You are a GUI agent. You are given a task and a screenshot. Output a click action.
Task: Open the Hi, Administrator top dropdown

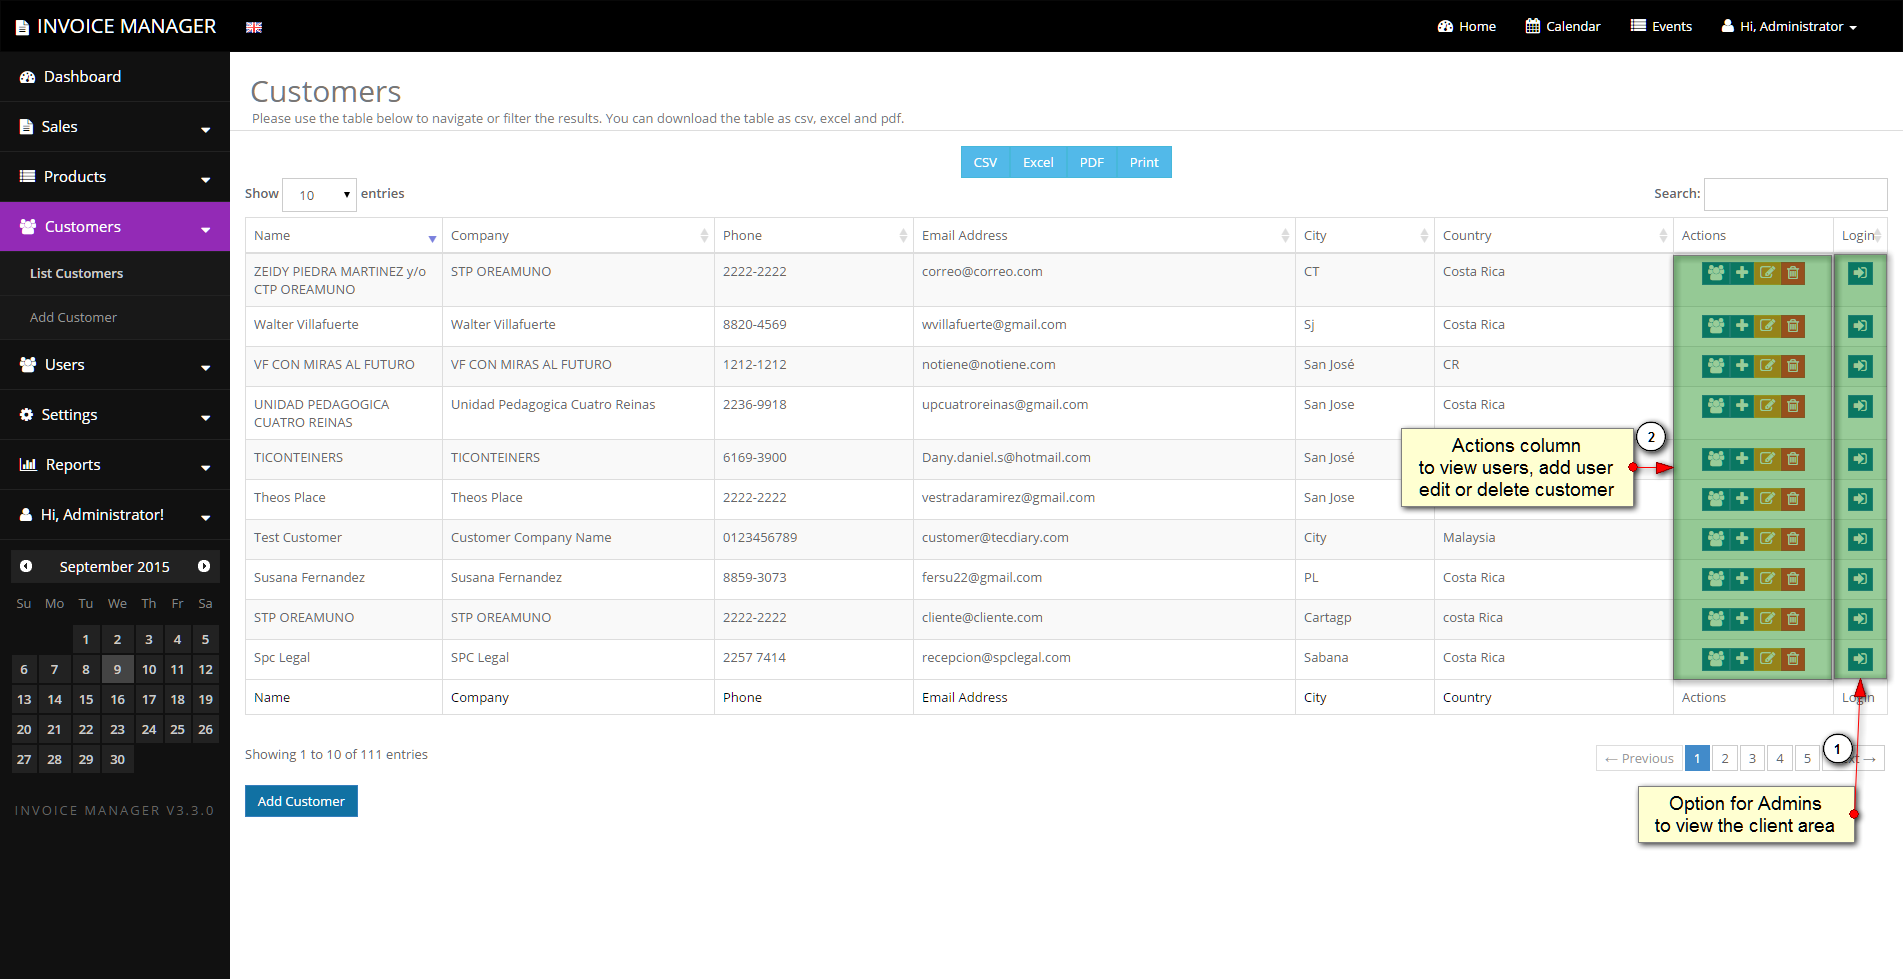1789,26
